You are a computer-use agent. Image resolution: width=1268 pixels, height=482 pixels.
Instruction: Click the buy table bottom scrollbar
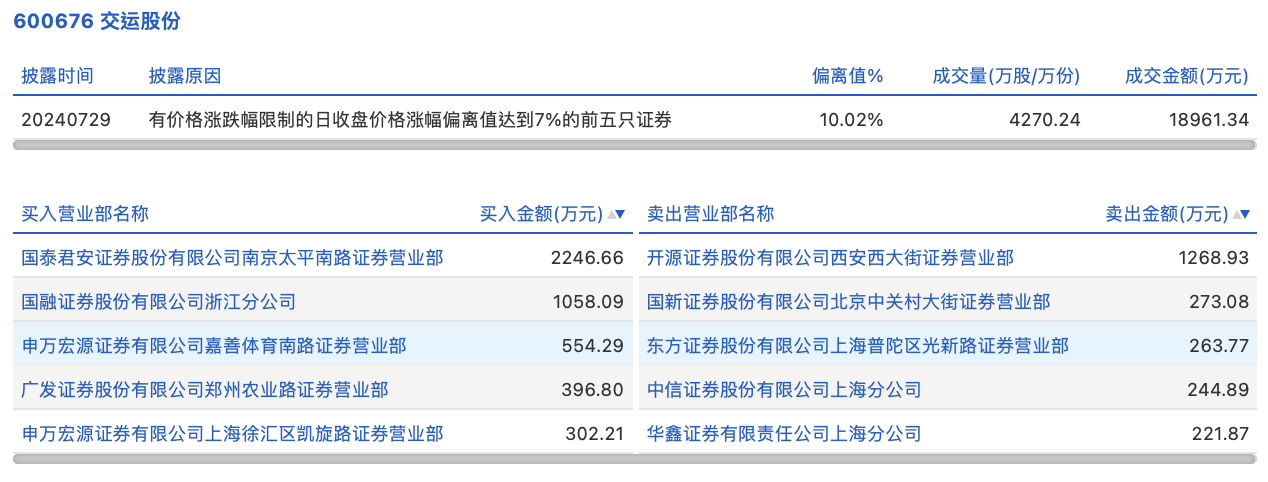322,459
